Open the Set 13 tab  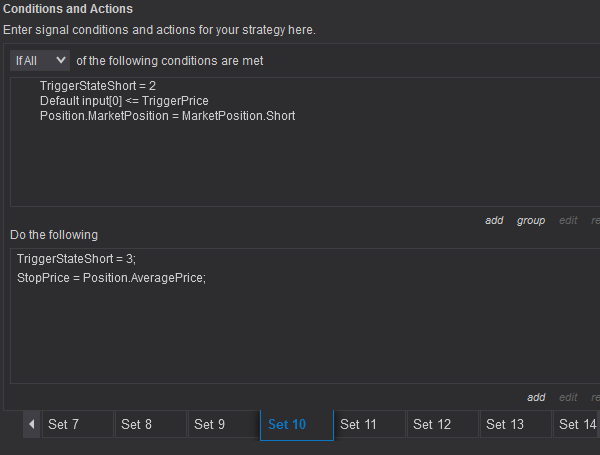[x=505, y=424]
